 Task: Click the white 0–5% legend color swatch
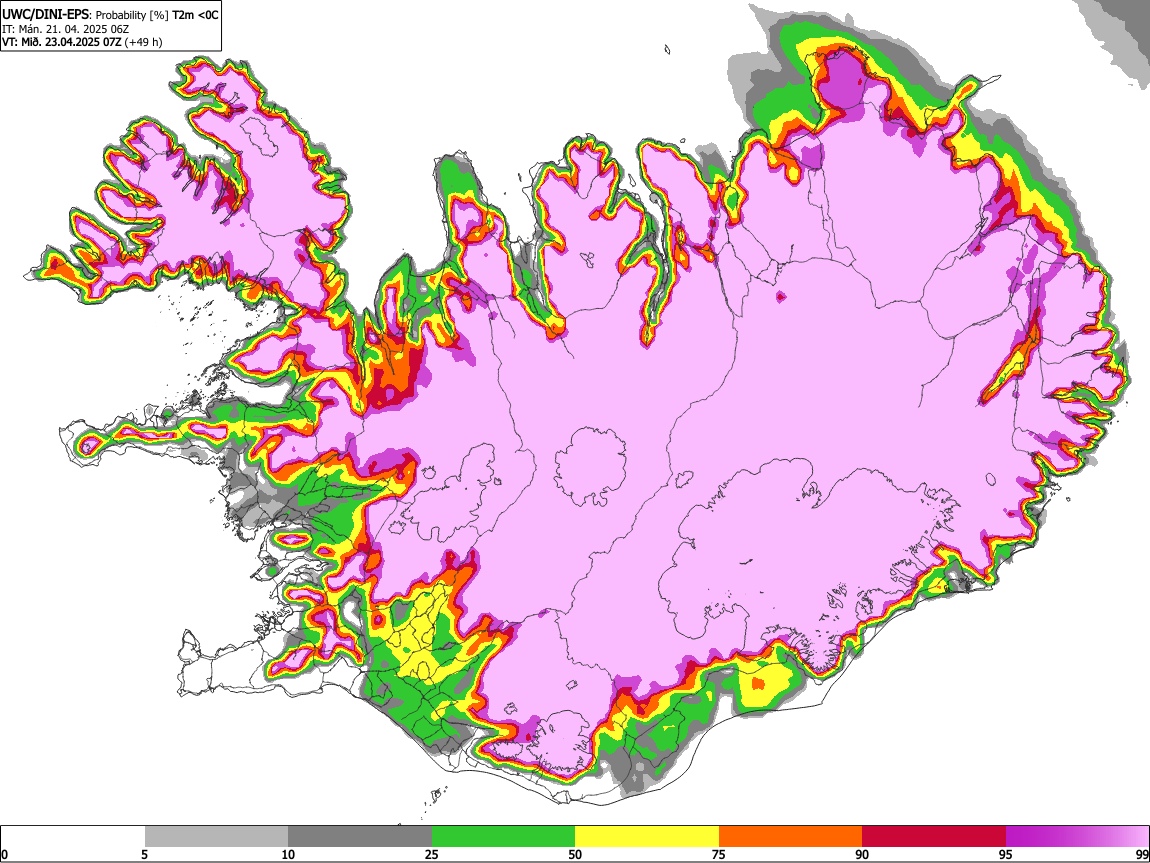coord(73,837)
